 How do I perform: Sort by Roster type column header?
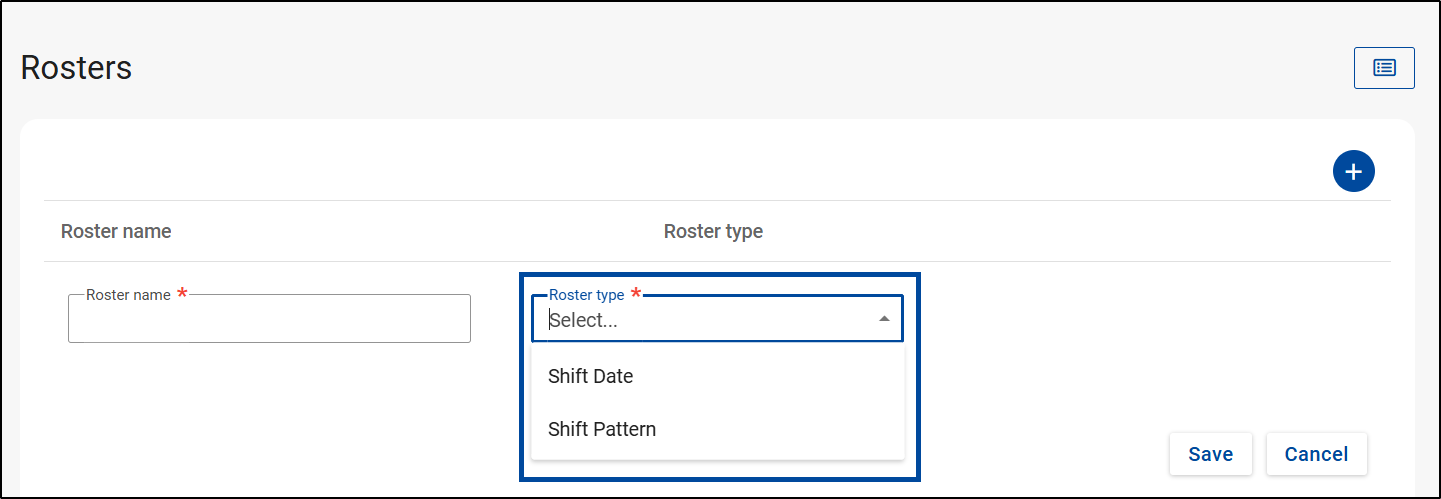713,231
